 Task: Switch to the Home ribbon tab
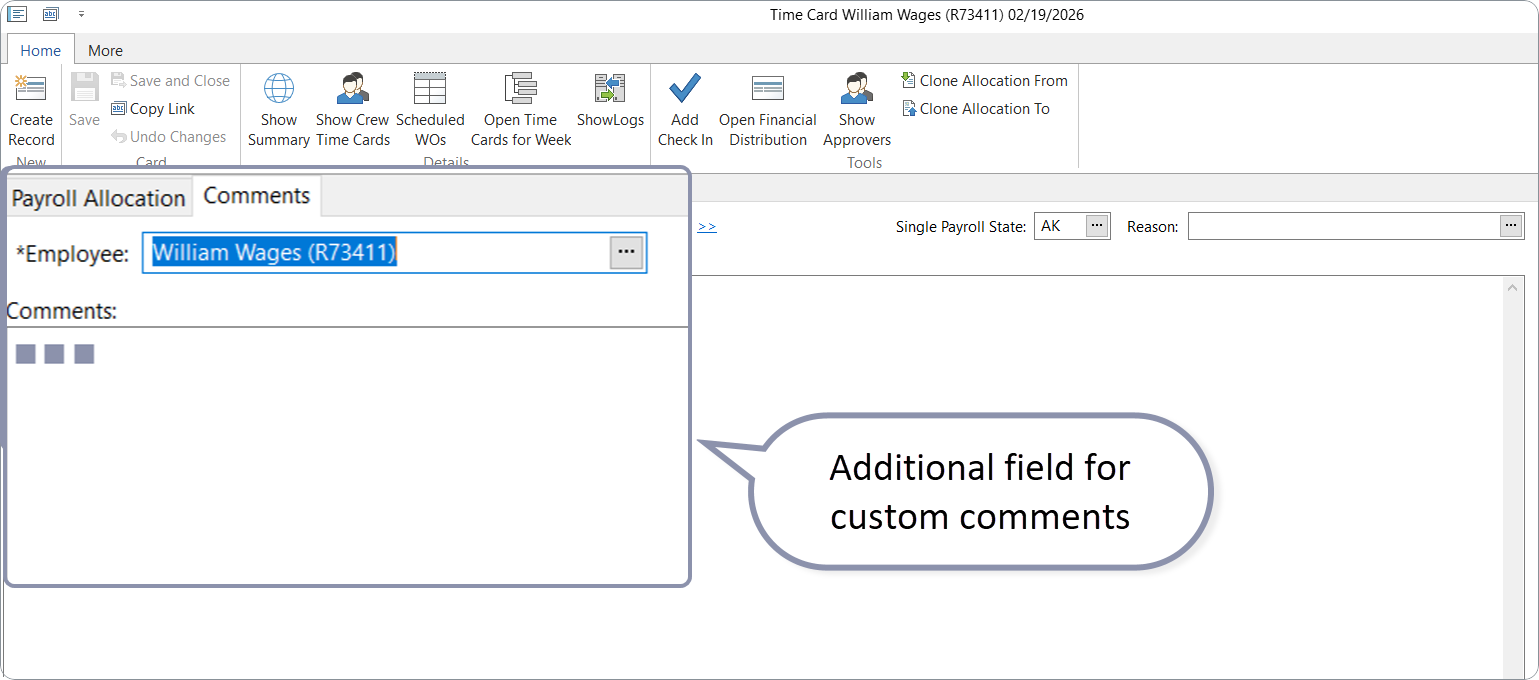click(41, 50)
